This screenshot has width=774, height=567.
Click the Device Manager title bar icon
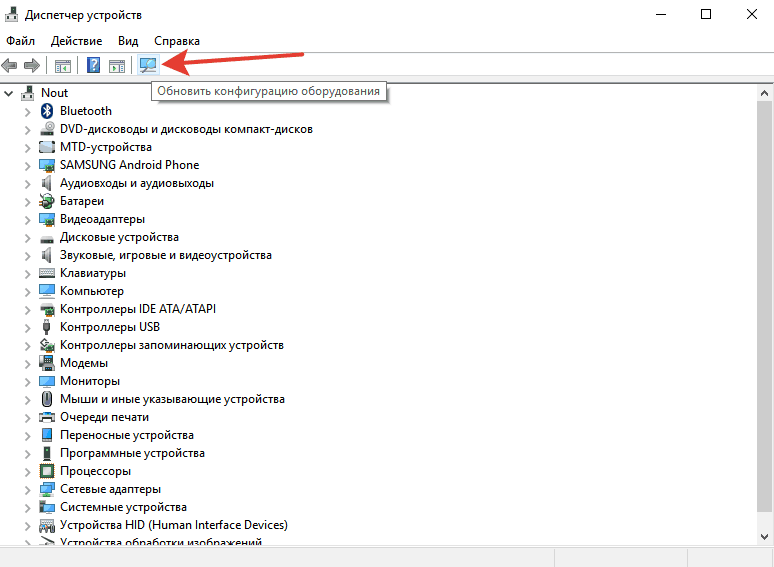pyautogui.click(x=12, y=15)
